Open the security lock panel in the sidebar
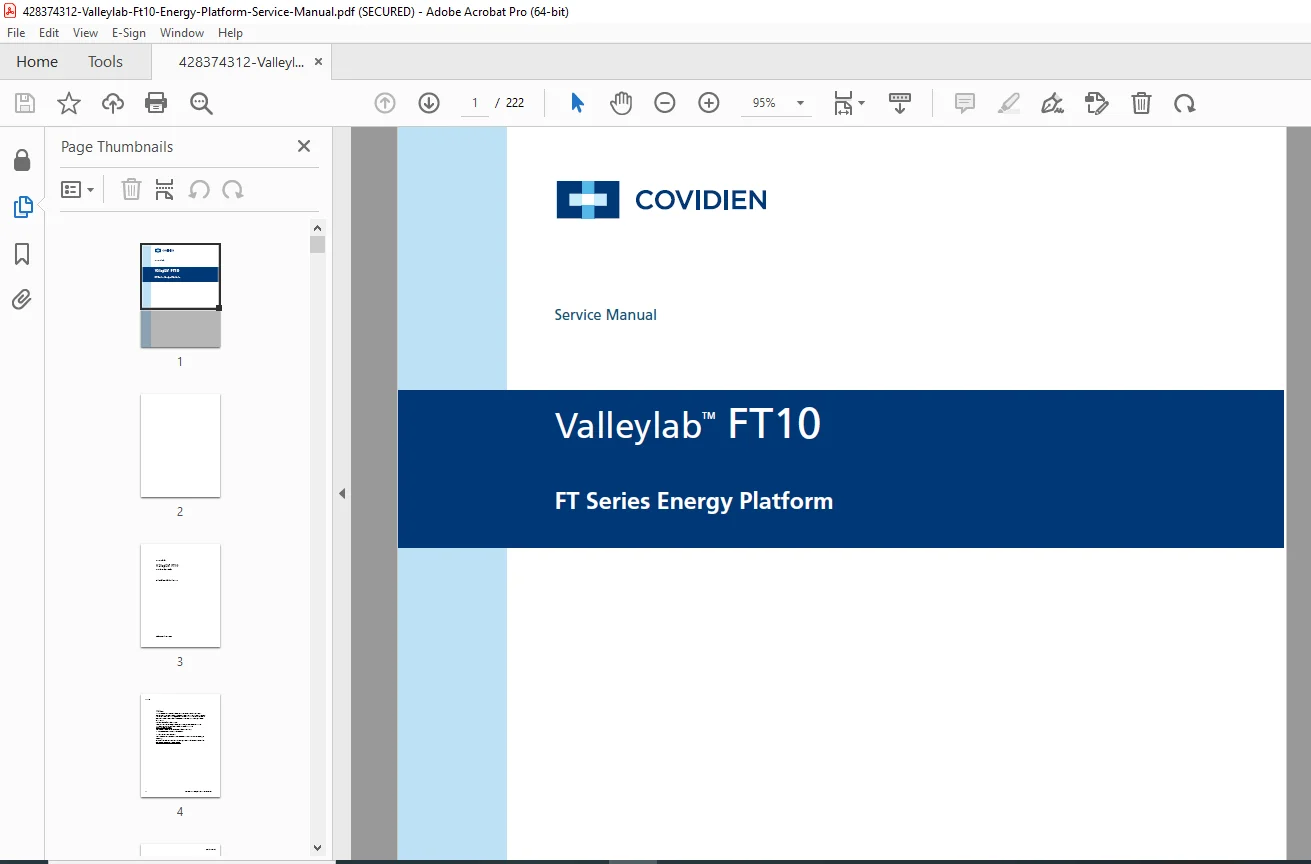This screenshot has width=1311, height=864. [x=22, y=160]
